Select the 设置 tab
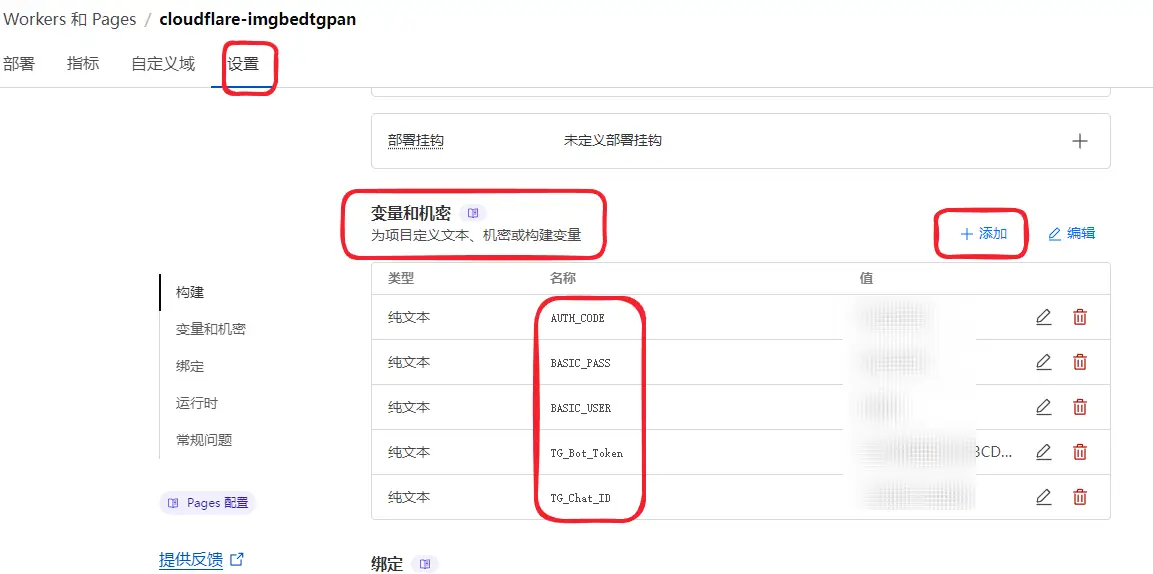 click(243, 64)
